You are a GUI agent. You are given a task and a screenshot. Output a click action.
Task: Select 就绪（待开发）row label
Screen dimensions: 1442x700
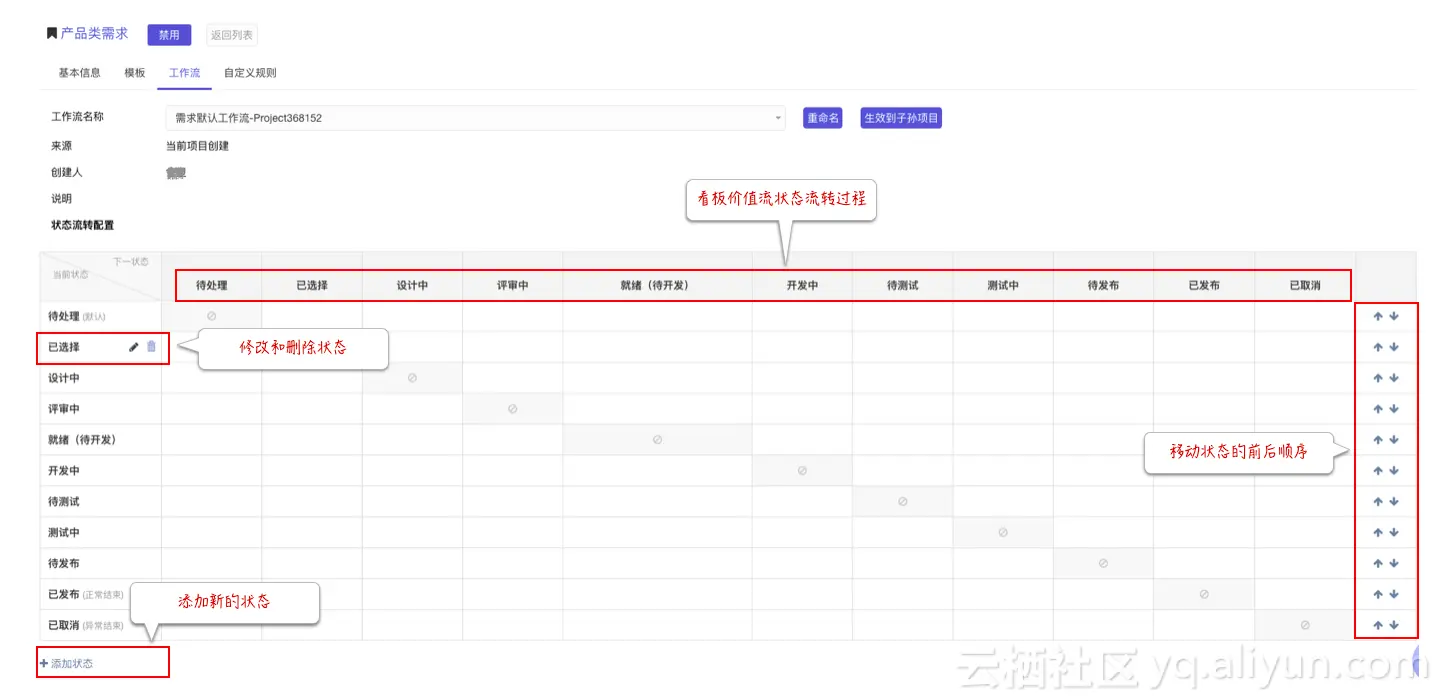coord(82,440)
